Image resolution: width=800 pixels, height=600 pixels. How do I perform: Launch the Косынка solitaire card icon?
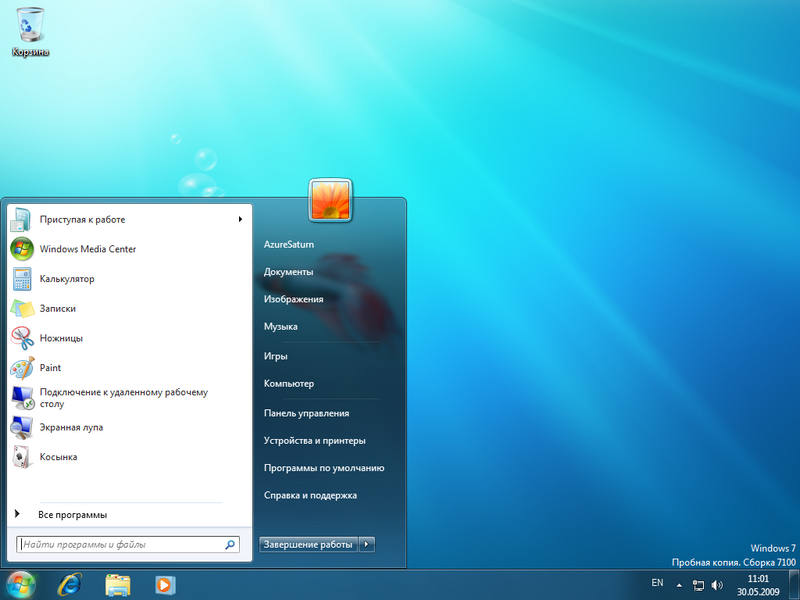pos(22,457)
